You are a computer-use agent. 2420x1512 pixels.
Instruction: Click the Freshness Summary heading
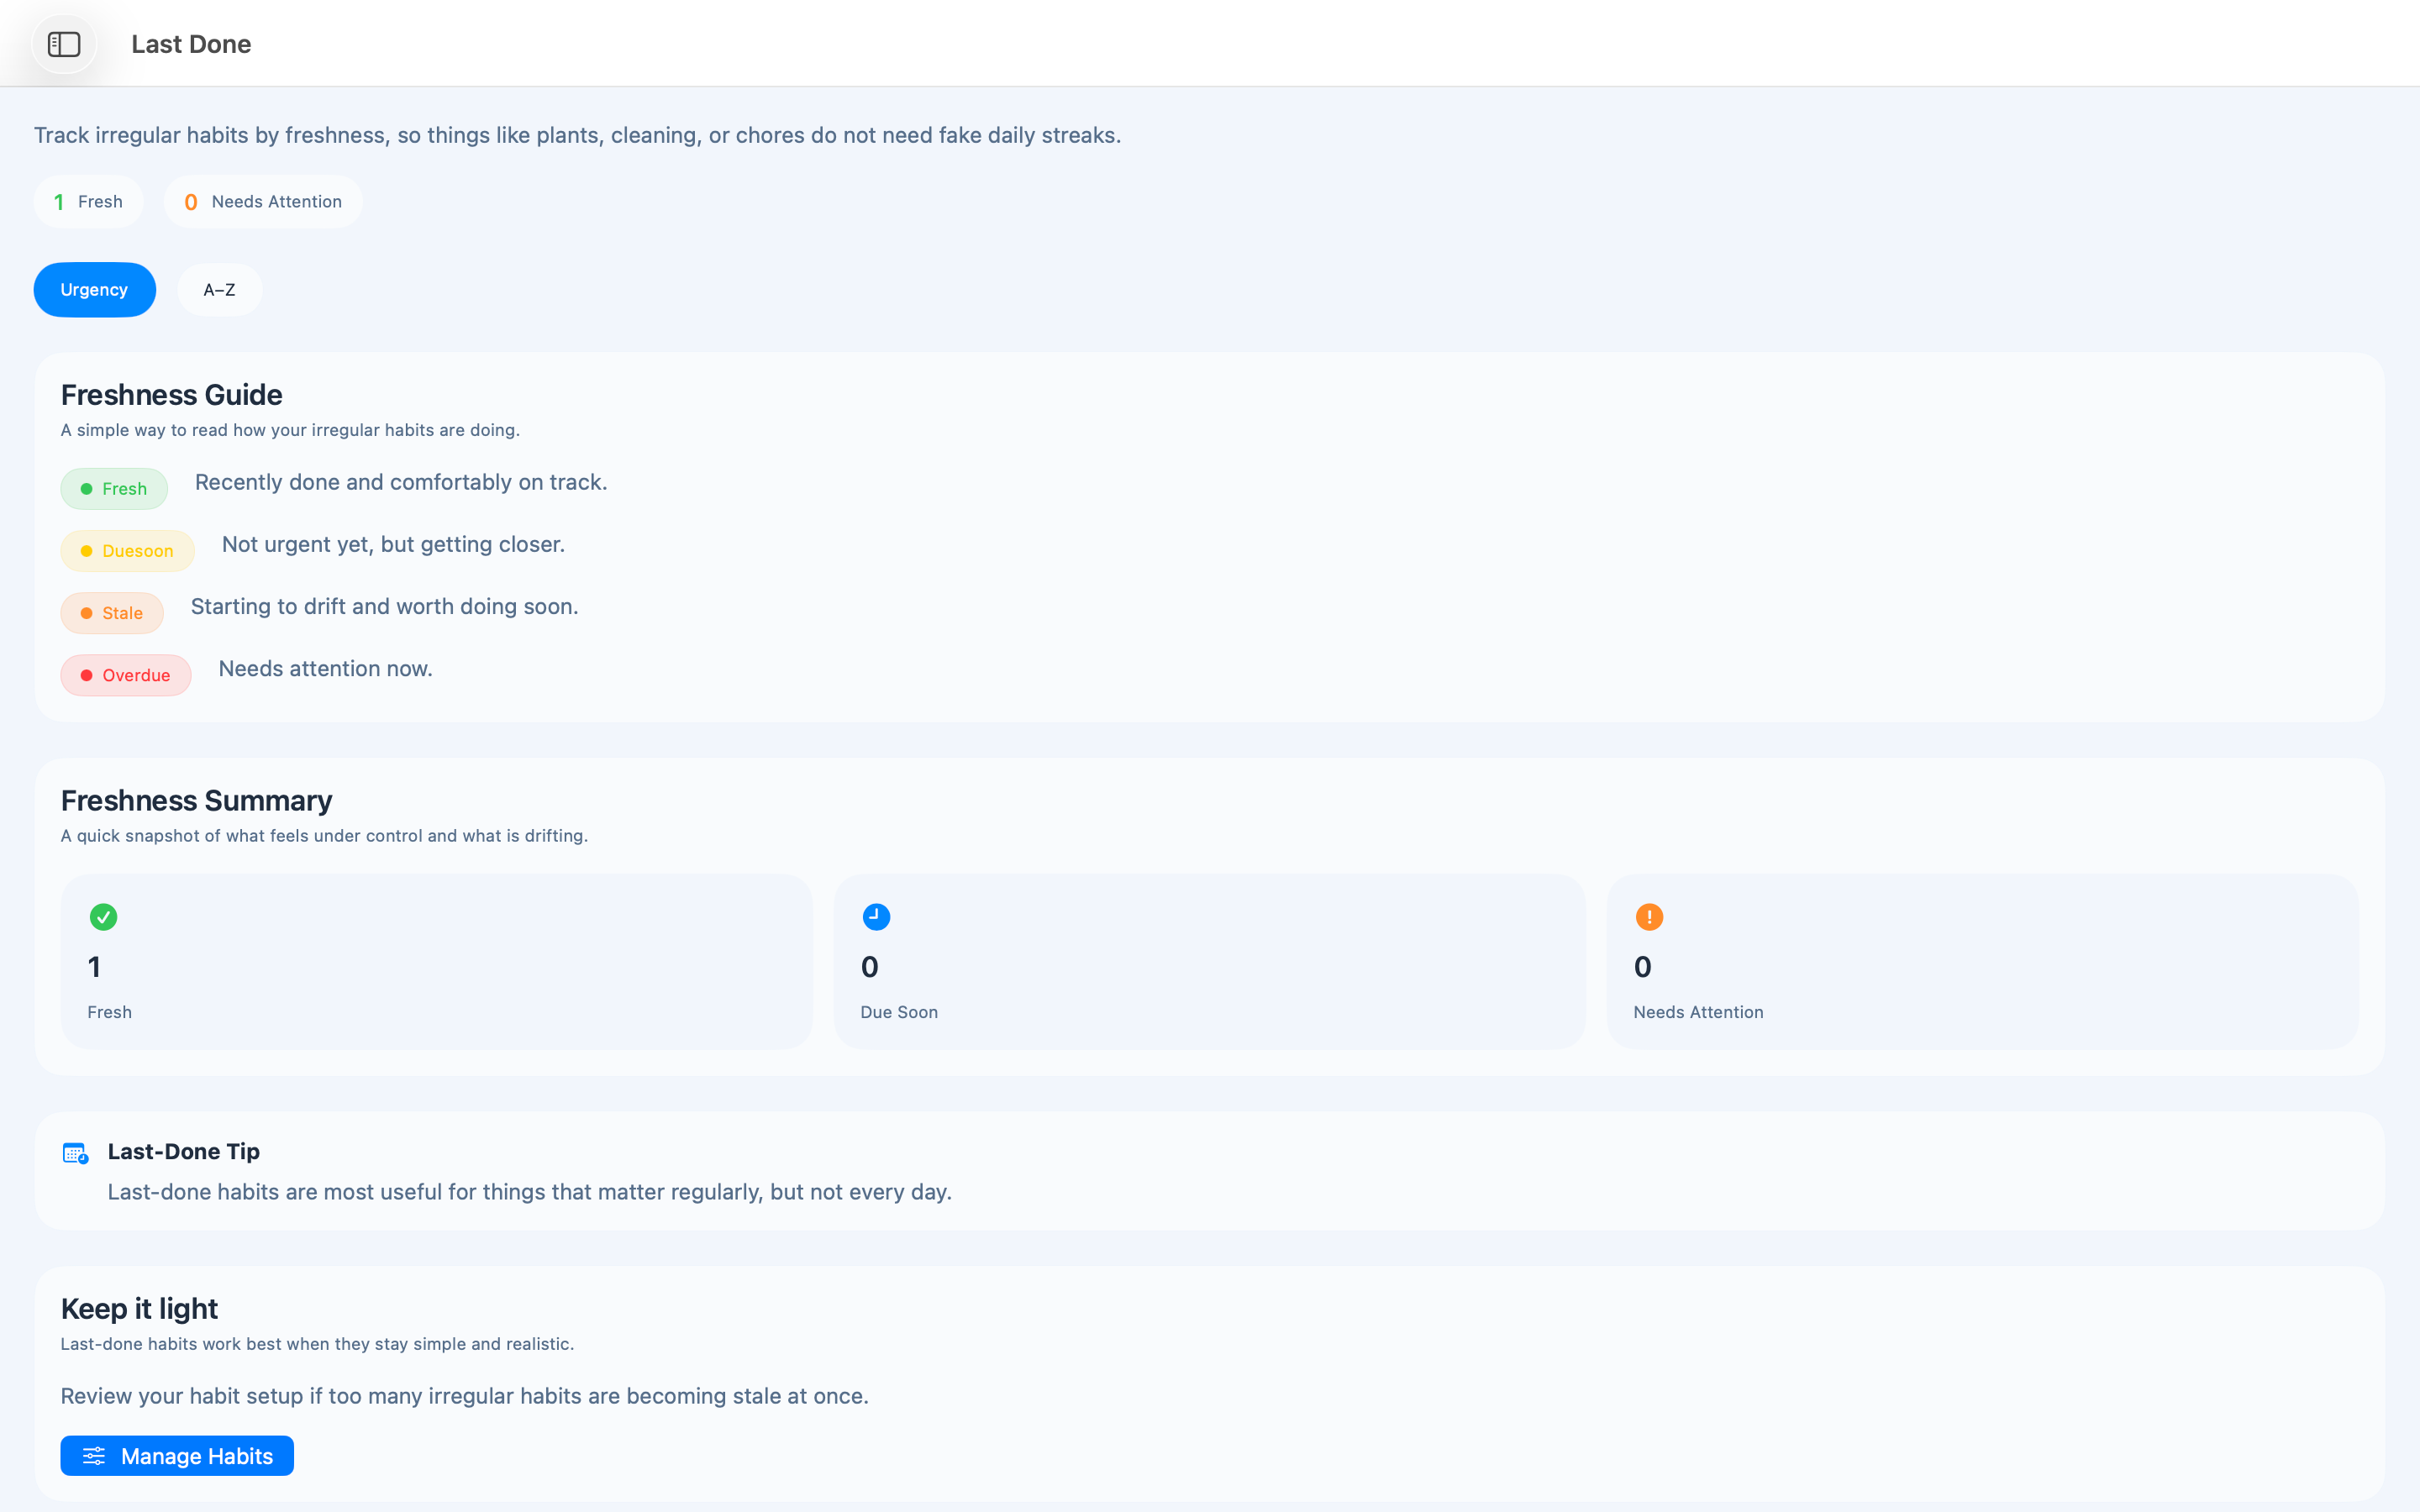[x=196, y=801]
